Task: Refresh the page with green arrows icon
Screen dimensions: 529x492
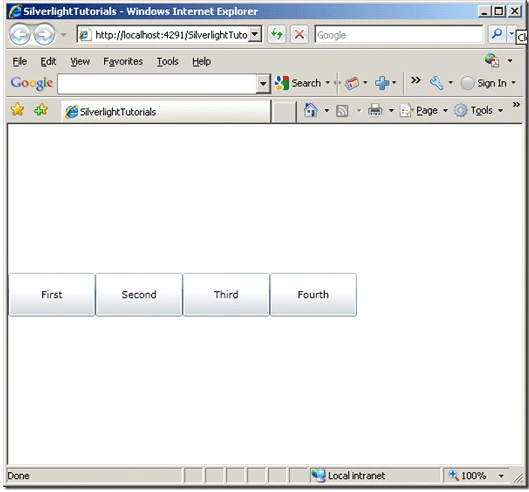Action: point(277,34)
